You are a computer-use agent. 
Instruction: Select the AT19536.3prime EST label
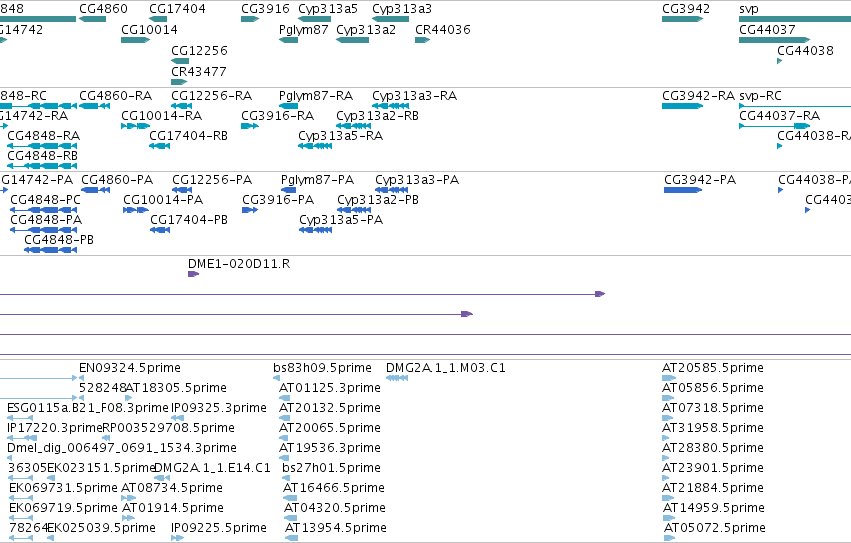pos(330,449)
